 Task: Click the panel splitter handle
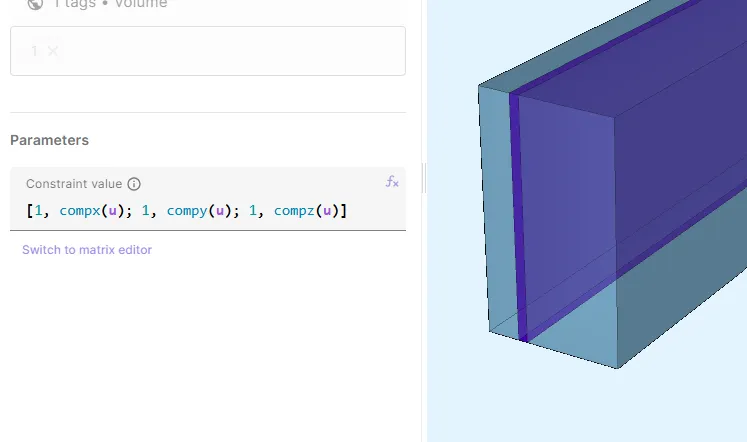pyautogui.click(x=424, y=178)
